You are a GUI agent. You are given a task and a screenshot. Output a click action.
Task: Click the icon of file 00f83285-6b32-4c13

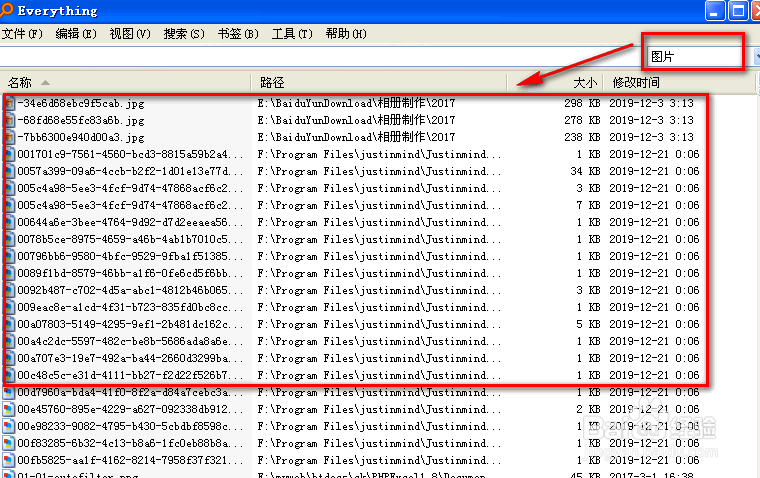(x=9, y=444)
